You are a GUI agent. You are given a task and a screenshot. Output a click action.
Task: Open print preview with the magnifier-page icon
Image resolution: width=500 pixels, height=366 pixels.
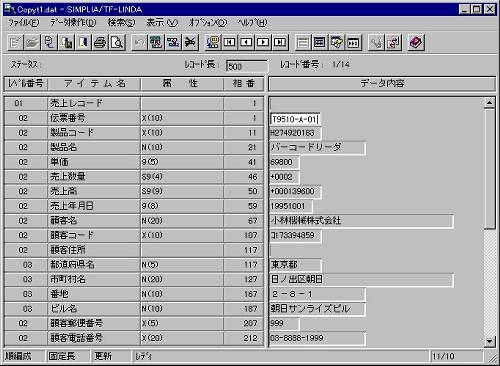tap(117, 42)
